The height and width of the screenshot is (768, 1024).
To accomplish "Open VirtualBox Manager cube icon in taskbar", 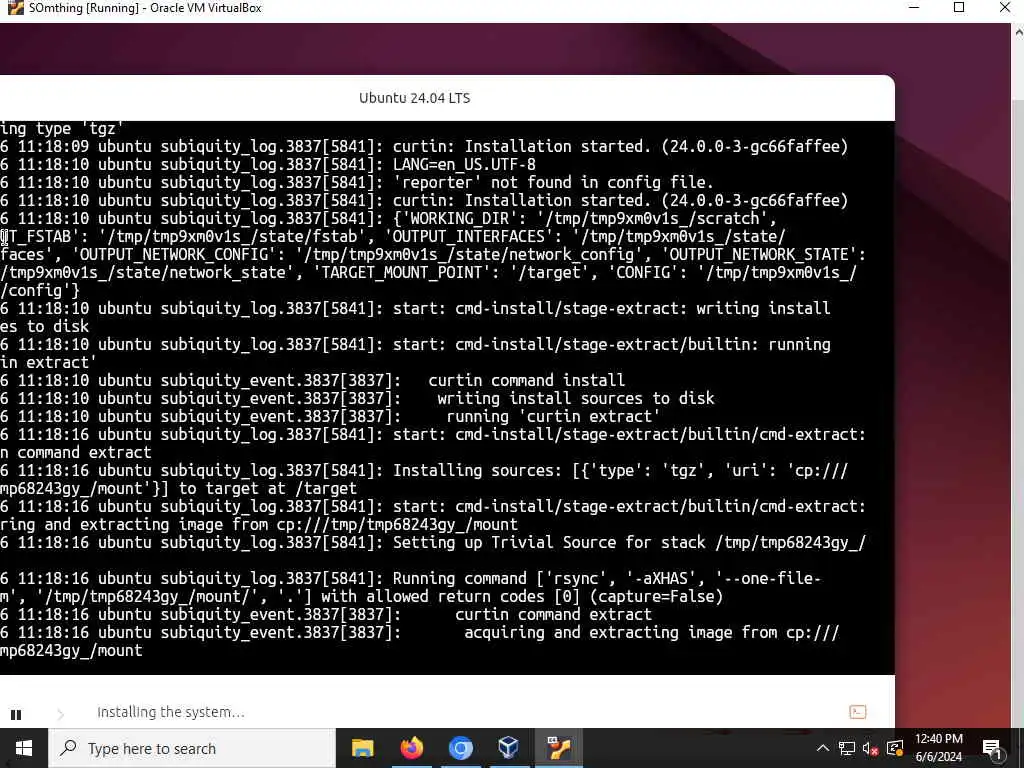I will (x=508, y=748).
